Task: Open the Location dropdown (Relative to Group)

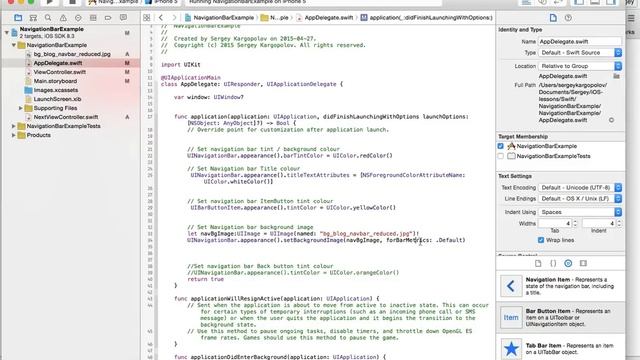Action: tap(580, 66)
